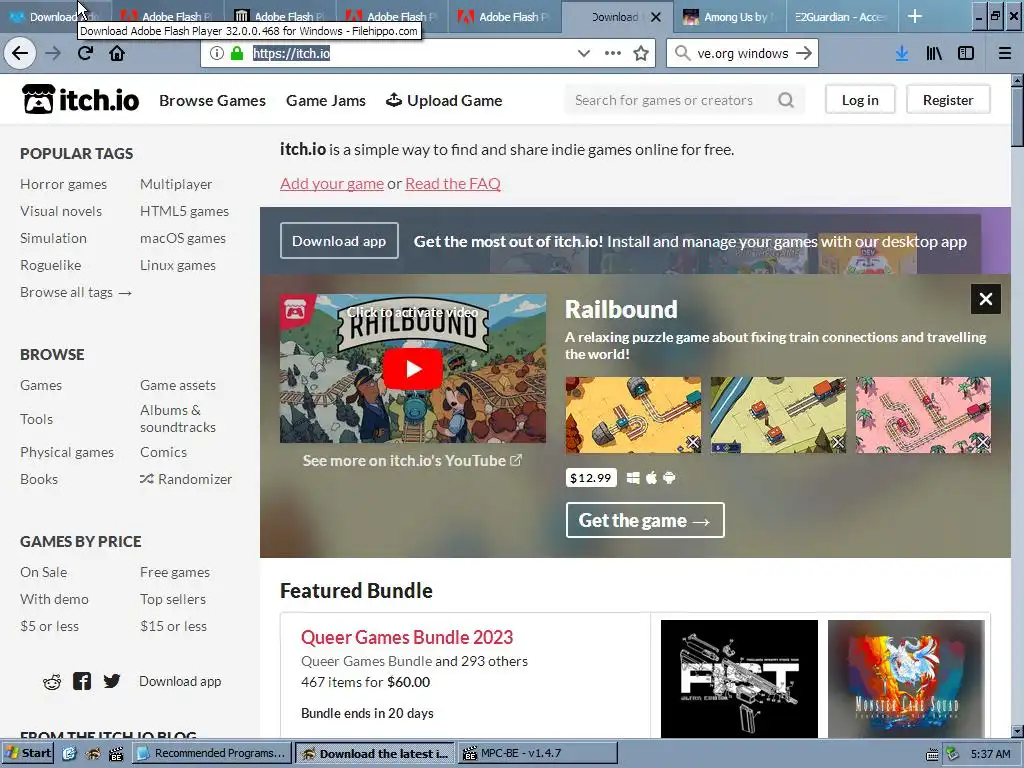Open itch.io Reddit icon in sidebar
Screen dimensions: 1024x768
52,682
